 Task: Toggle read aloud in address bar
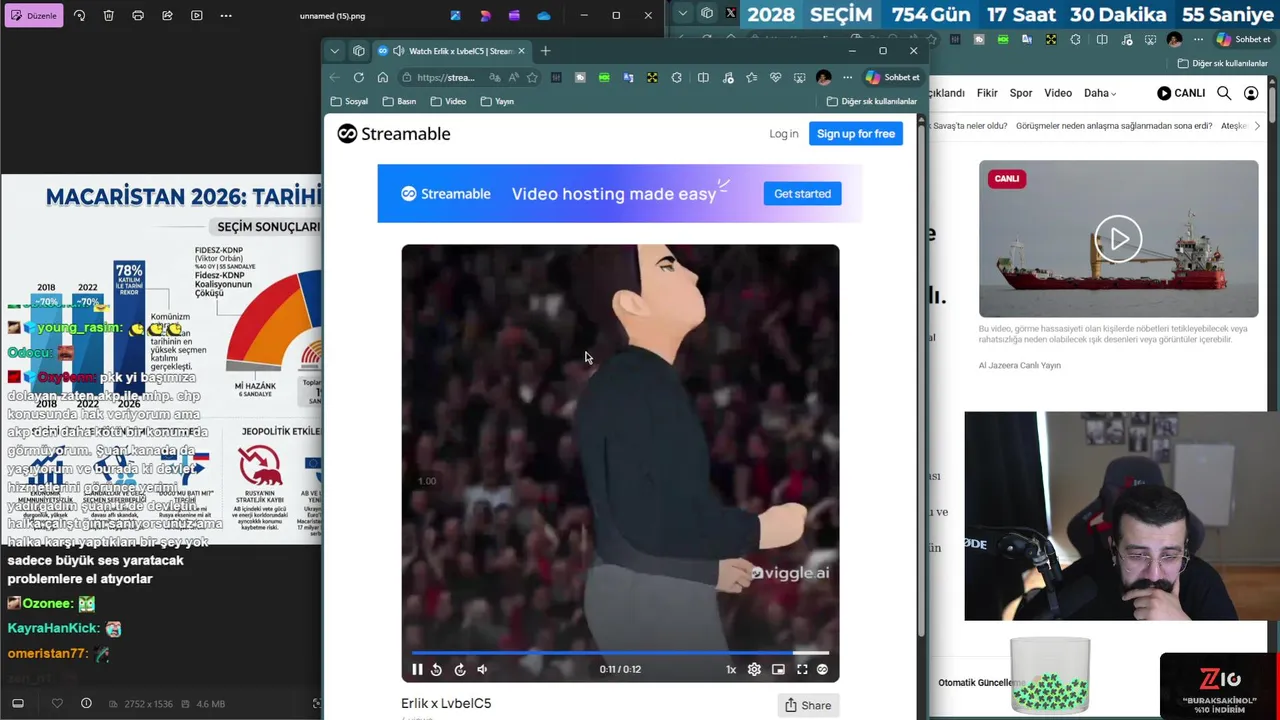point(513,78)
